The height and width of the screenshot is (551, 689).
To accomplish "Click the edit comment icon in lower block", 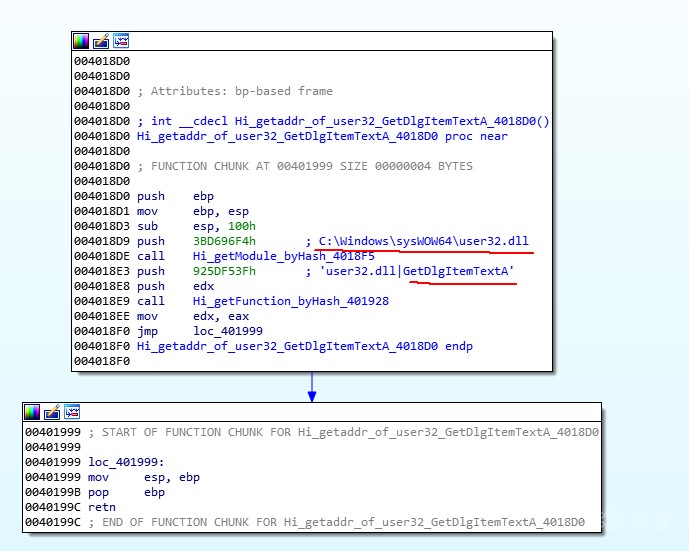I will (52, 412).
